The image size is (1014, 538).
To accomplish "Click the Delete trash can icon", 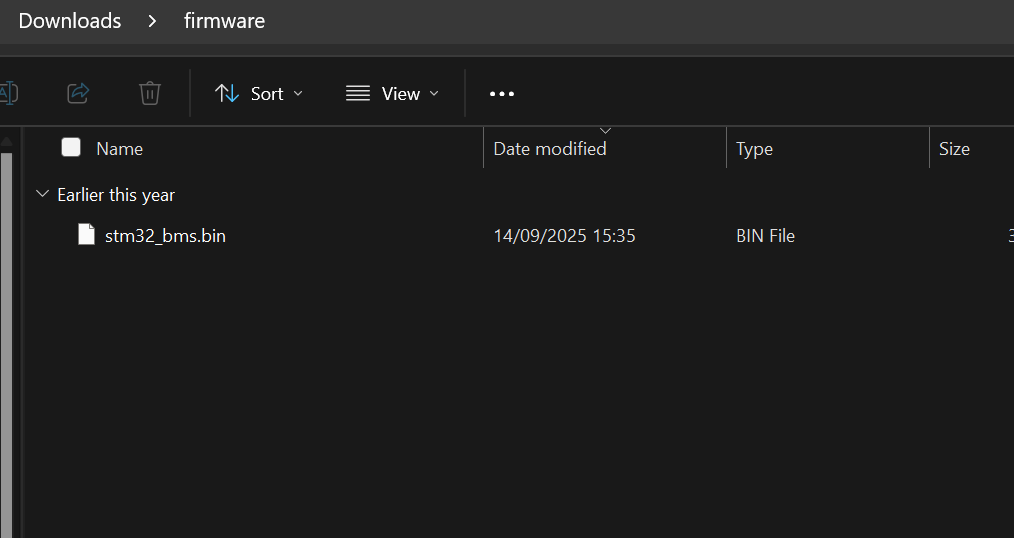I will (x=150, y=93).
